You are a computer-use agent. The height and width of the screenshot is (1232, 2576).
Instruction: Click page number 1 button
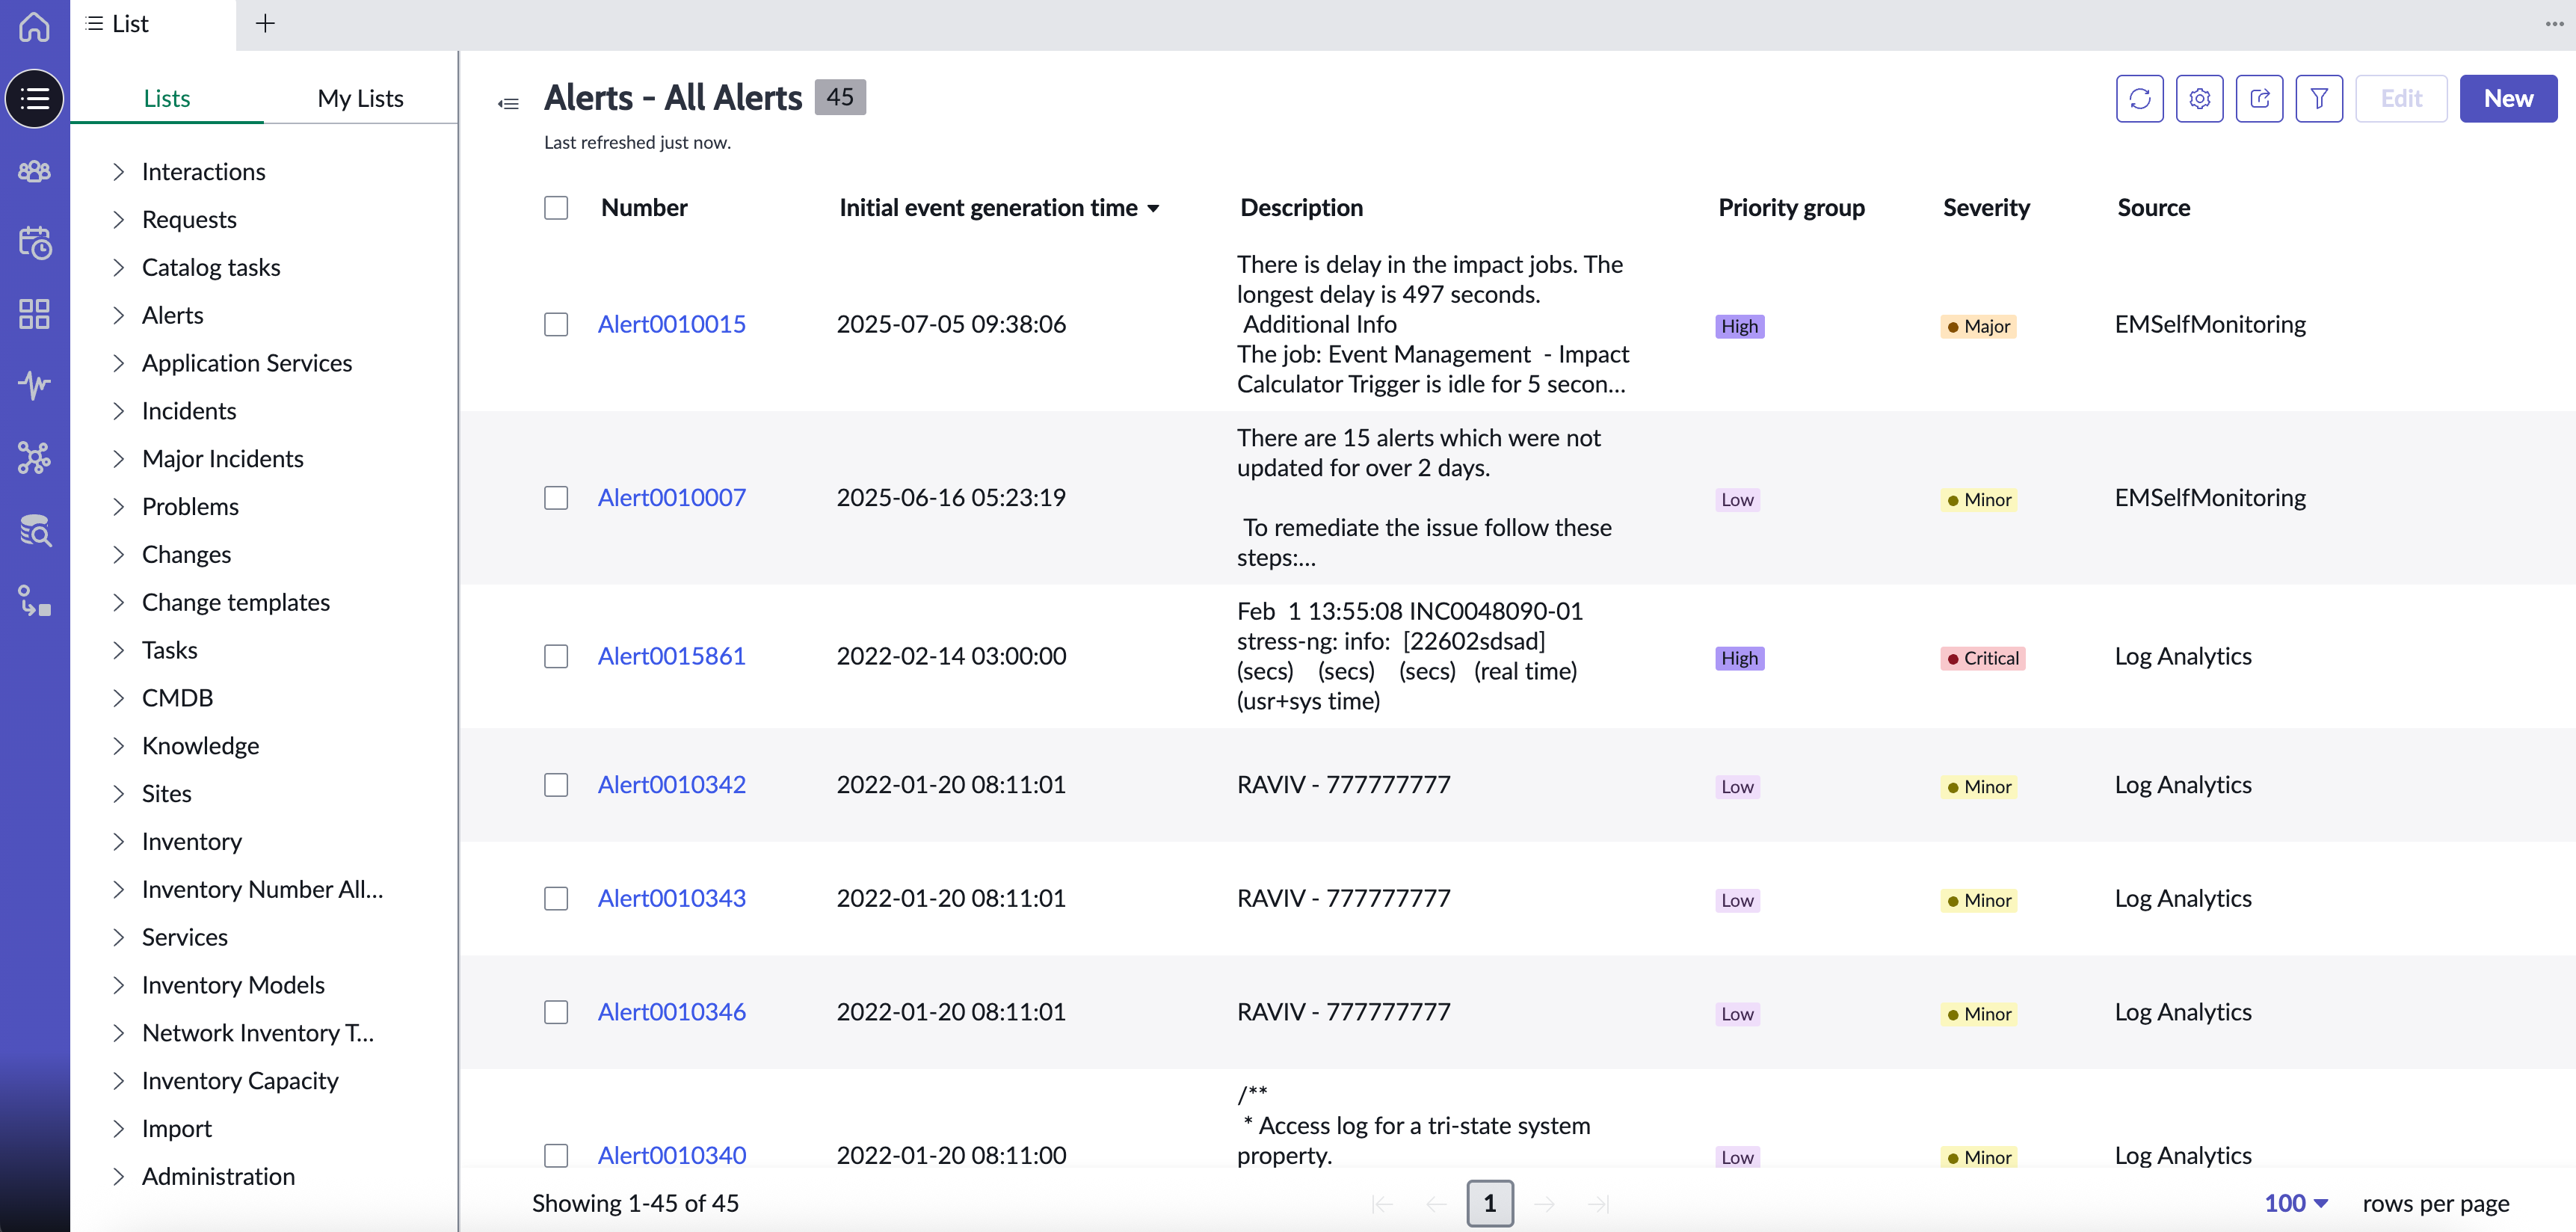pos(1489,1203)
